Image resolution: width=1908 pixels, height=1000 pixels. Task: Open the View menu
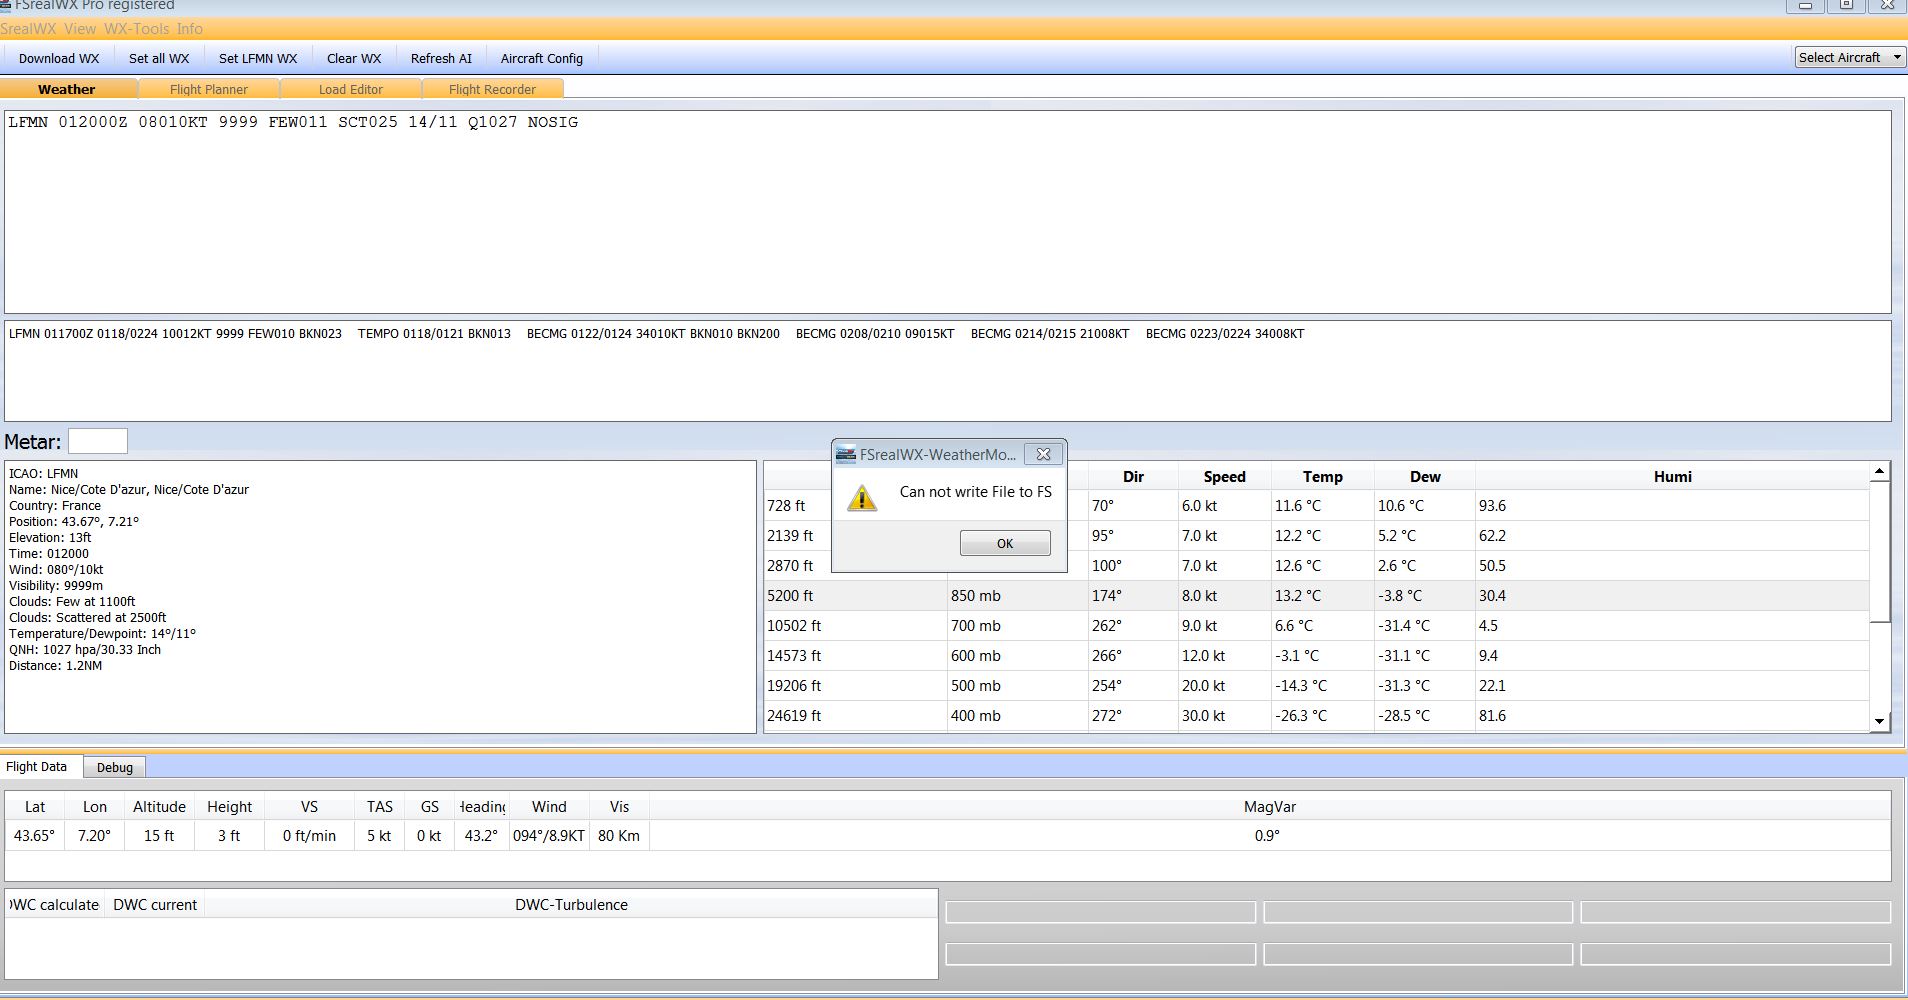[x=80, y=29]
